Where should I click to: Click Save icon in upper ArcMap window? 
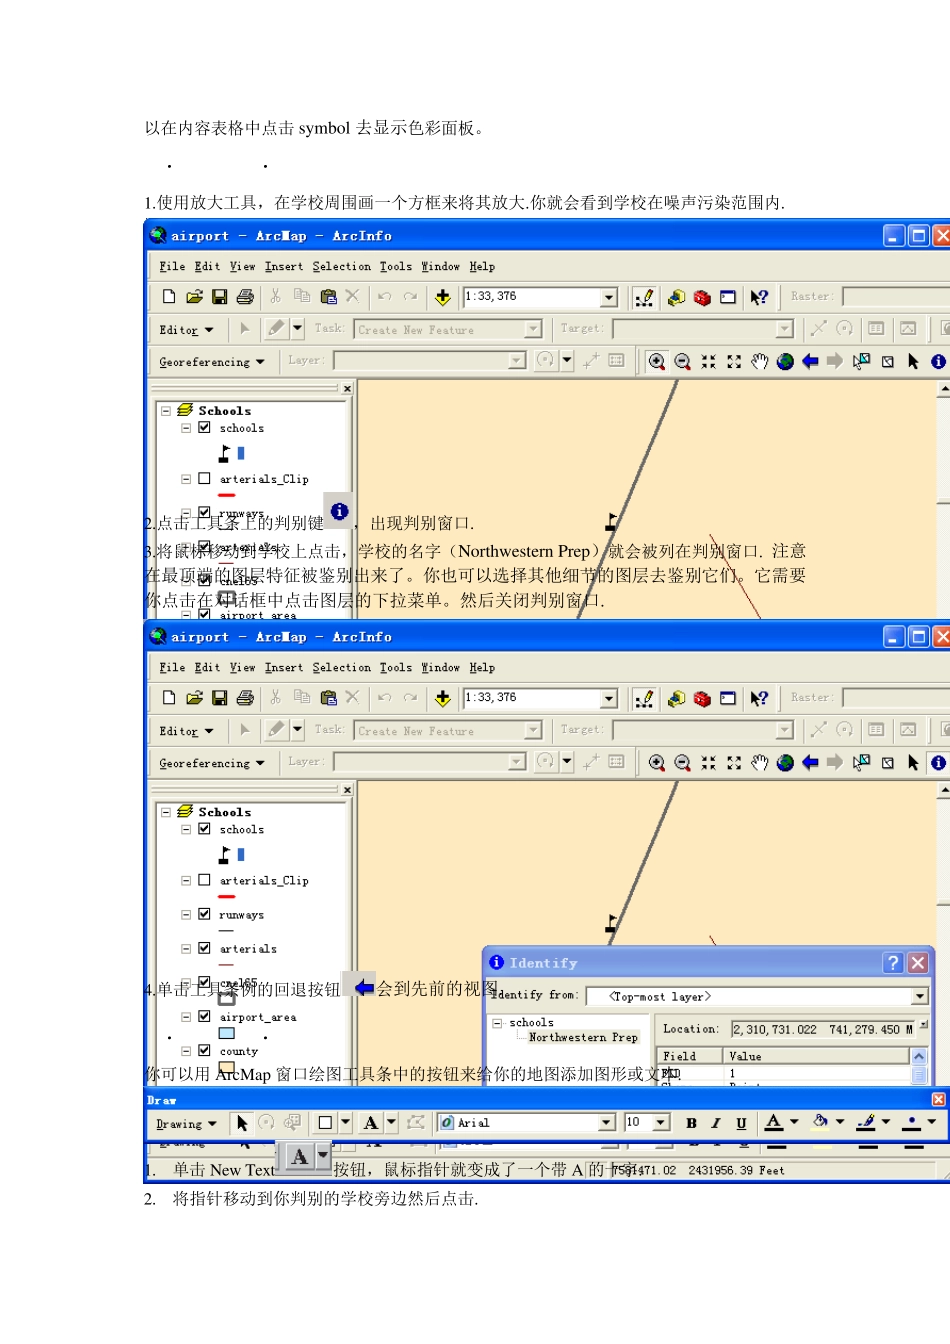(219, 296)
